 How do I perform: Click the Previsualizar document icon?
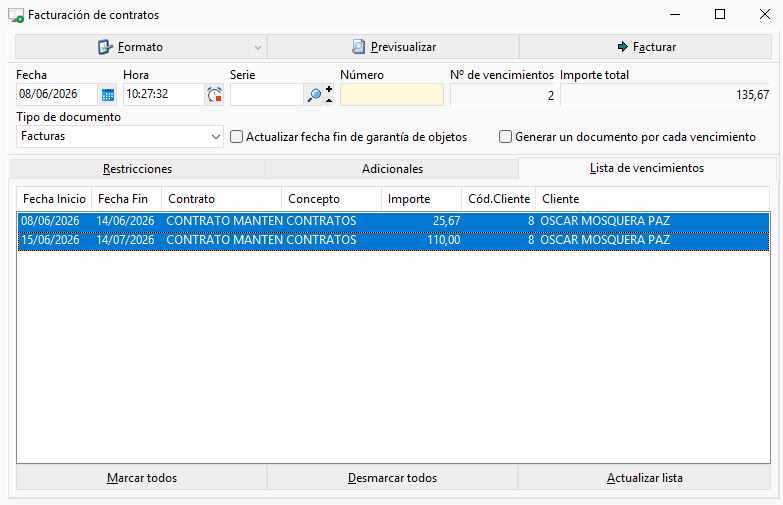358,47
